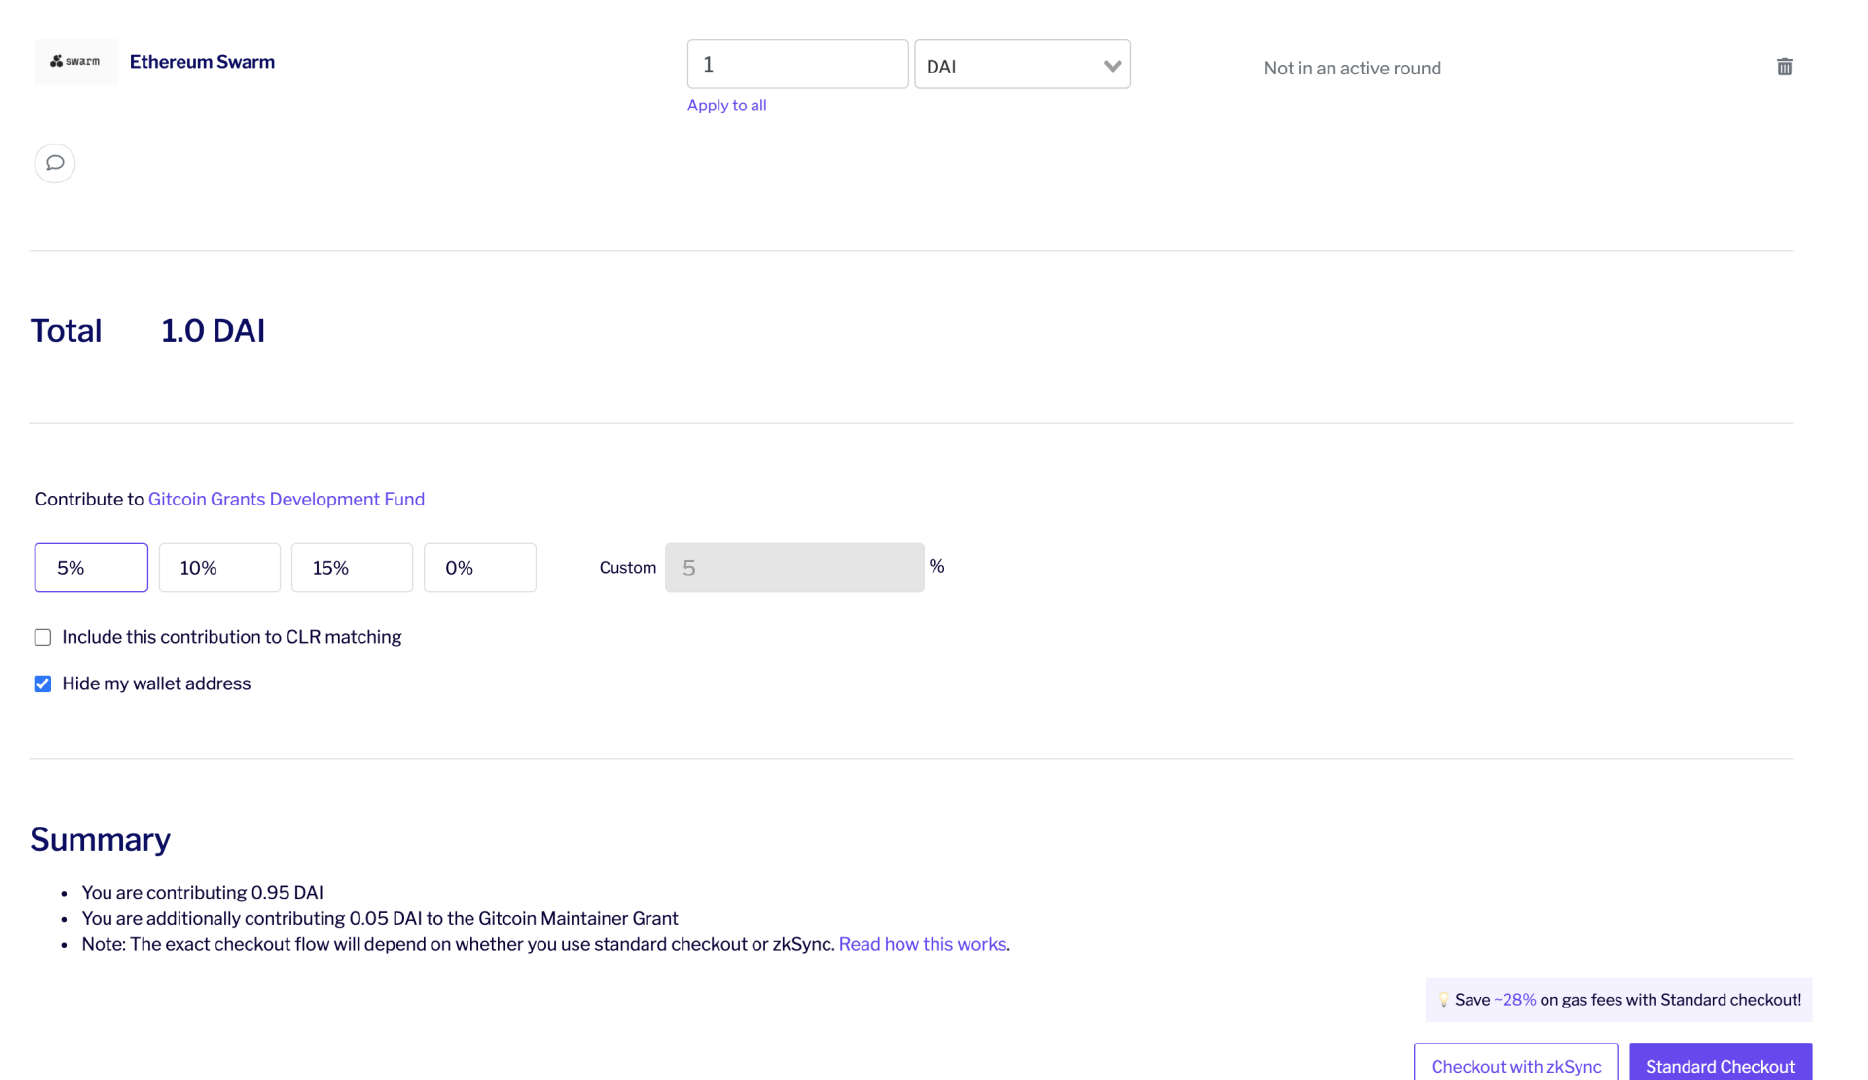This screenshot has width=1868, height=1080.
Task: Open the Ethereum Swarm grant title
Action: coord(202,62)
